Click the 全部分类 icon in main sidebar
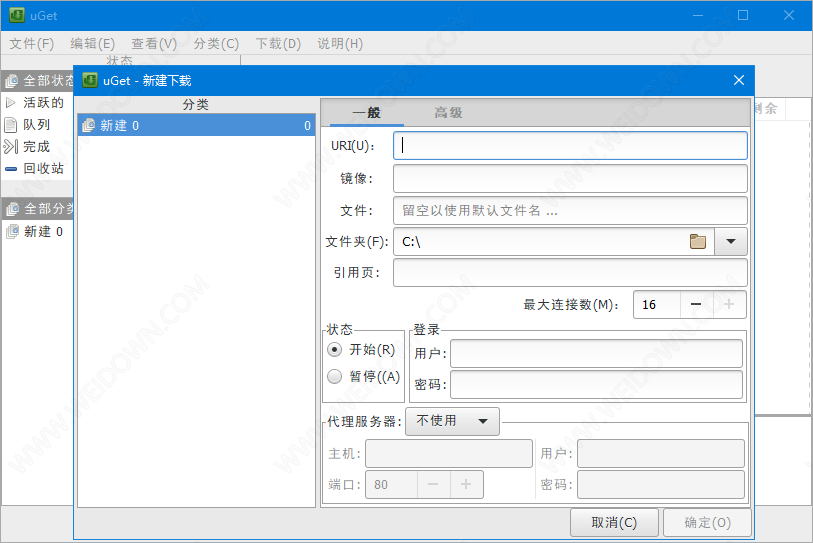 click(12, 209)
